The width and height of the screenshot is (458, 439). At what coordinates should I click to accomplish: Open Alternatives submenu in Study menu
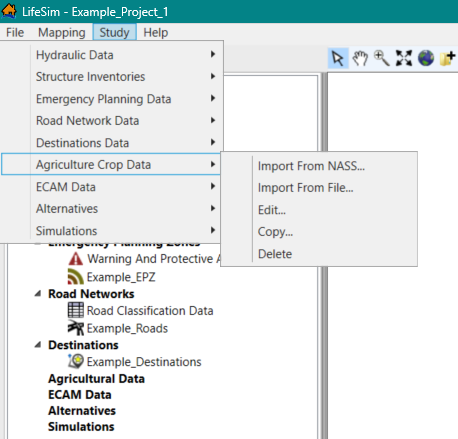tap(112, 209)
